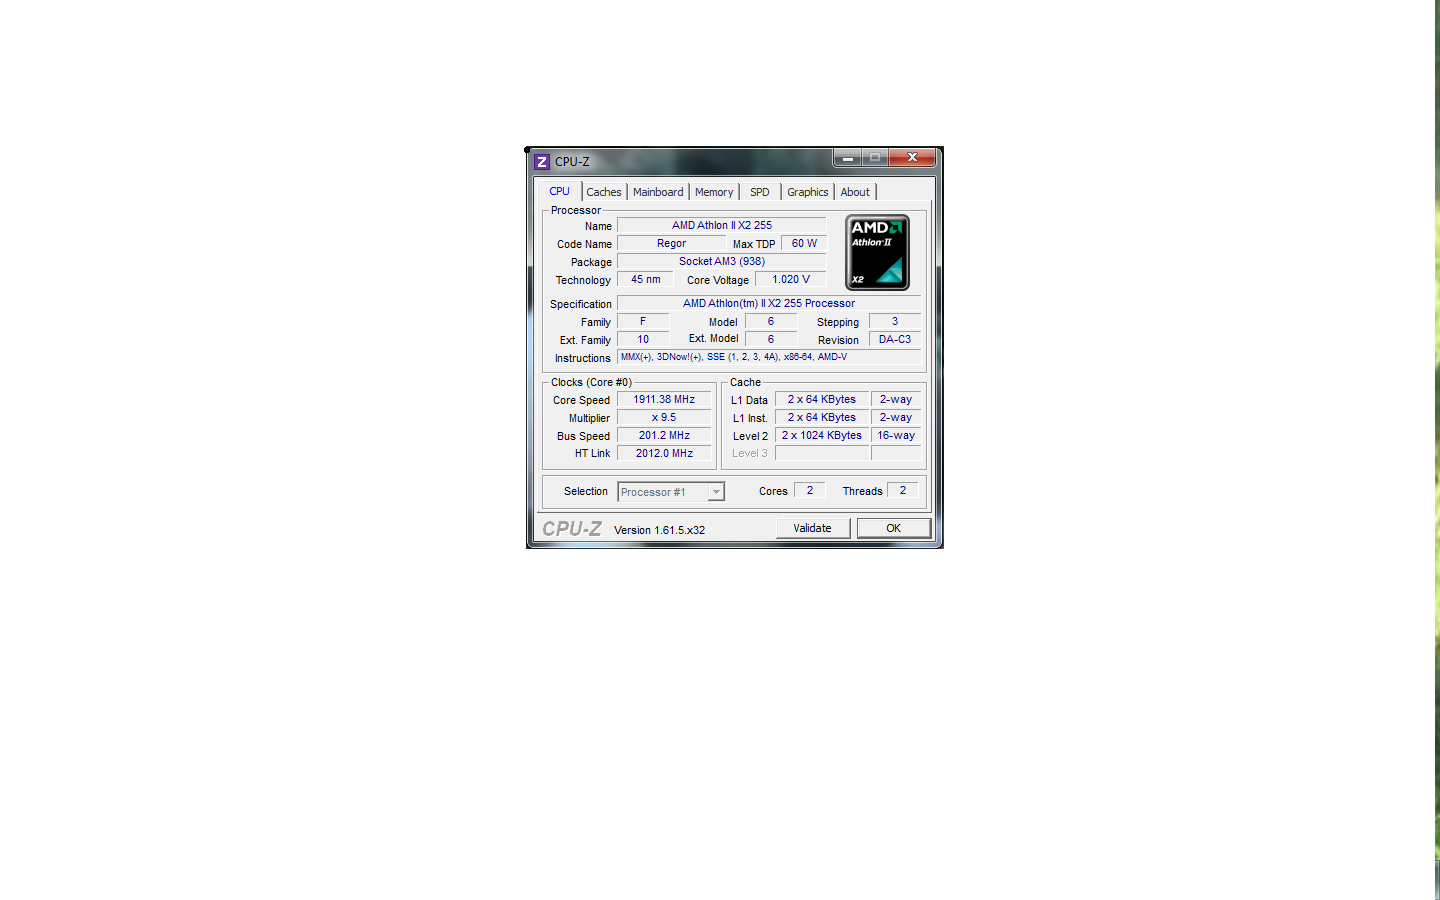Viewport: 1440px width, 900px height.
Task: Click the Threads count field
Action: [903, 490]
